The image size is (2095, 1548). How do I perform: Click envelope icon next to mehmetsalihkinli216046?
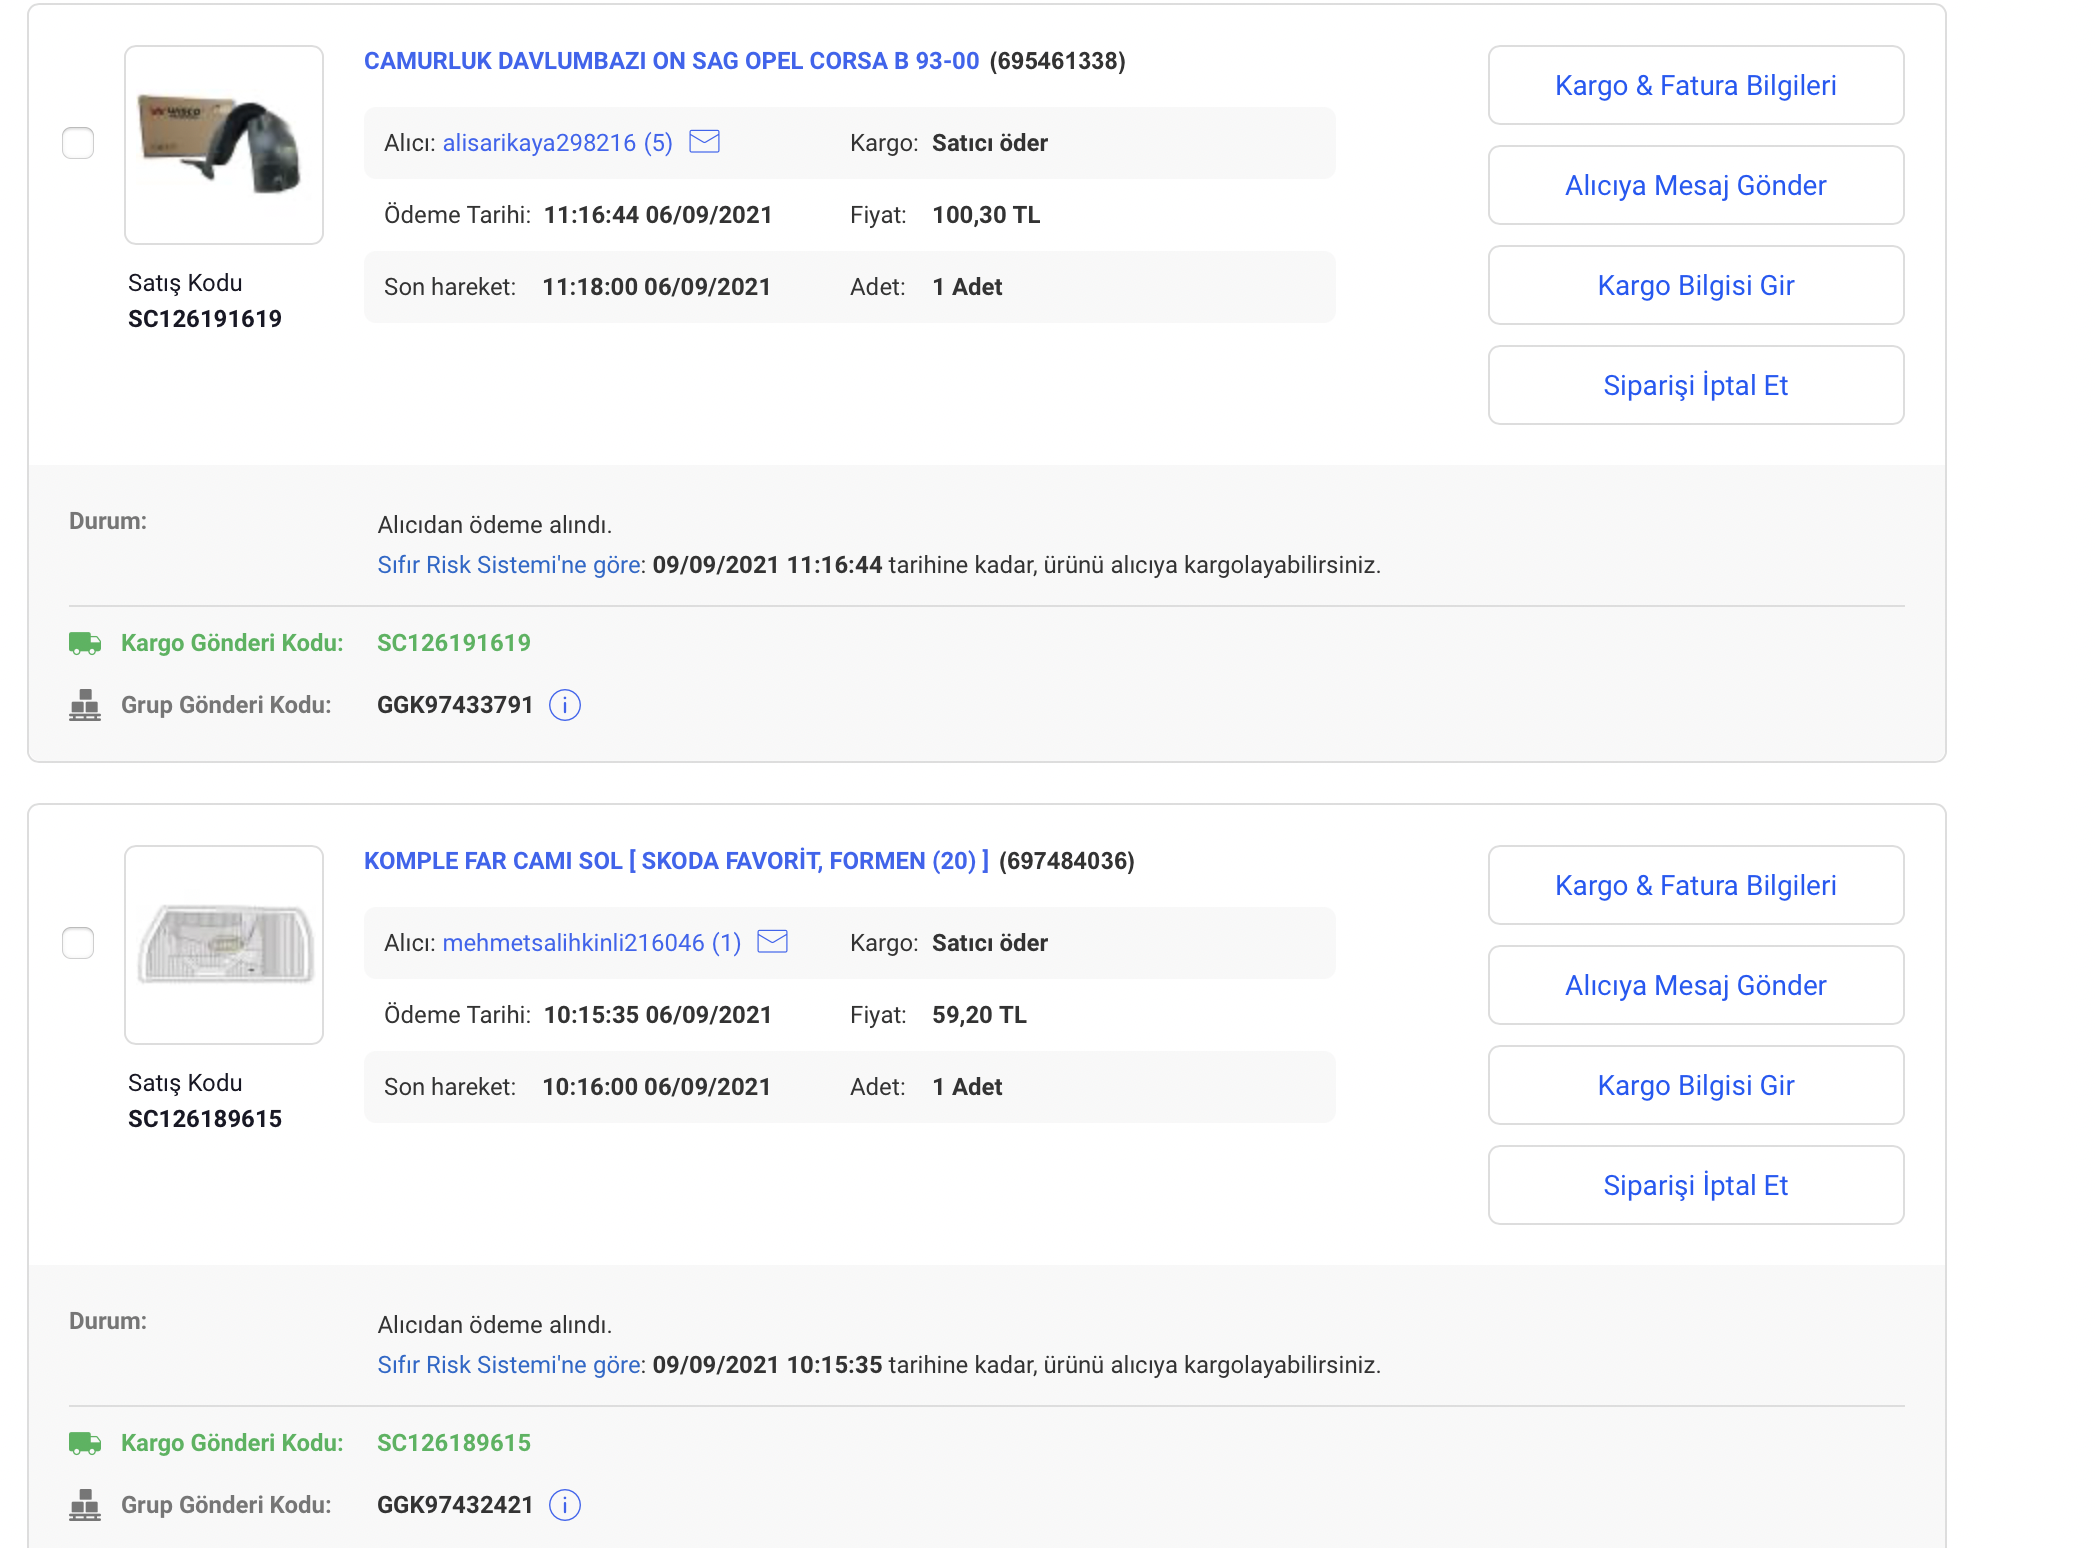(772, 942)
